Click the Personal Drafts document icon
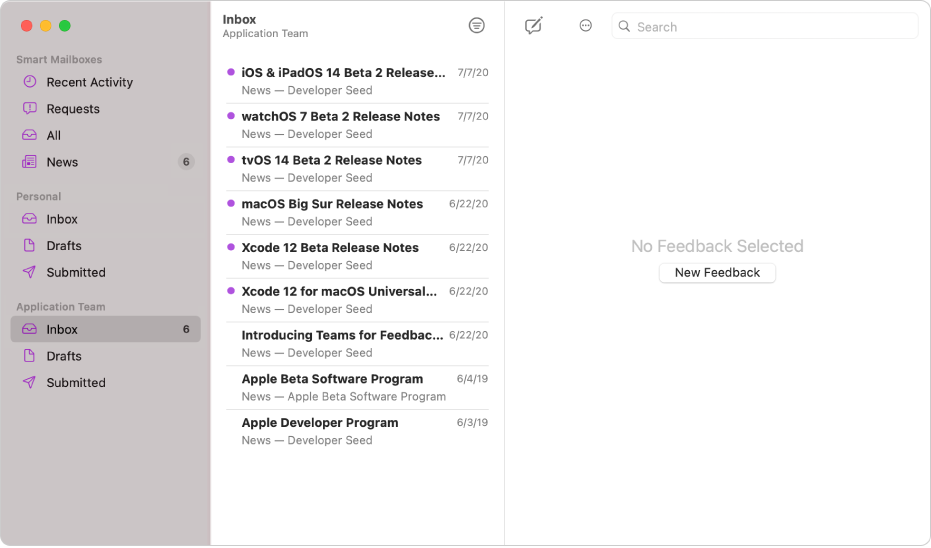 [x=30, y=246]
